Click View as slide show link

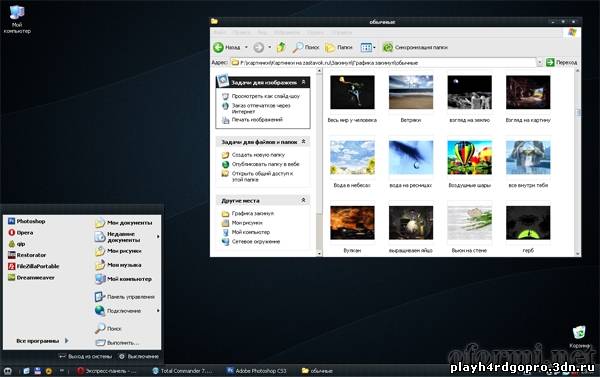[266, 96]
